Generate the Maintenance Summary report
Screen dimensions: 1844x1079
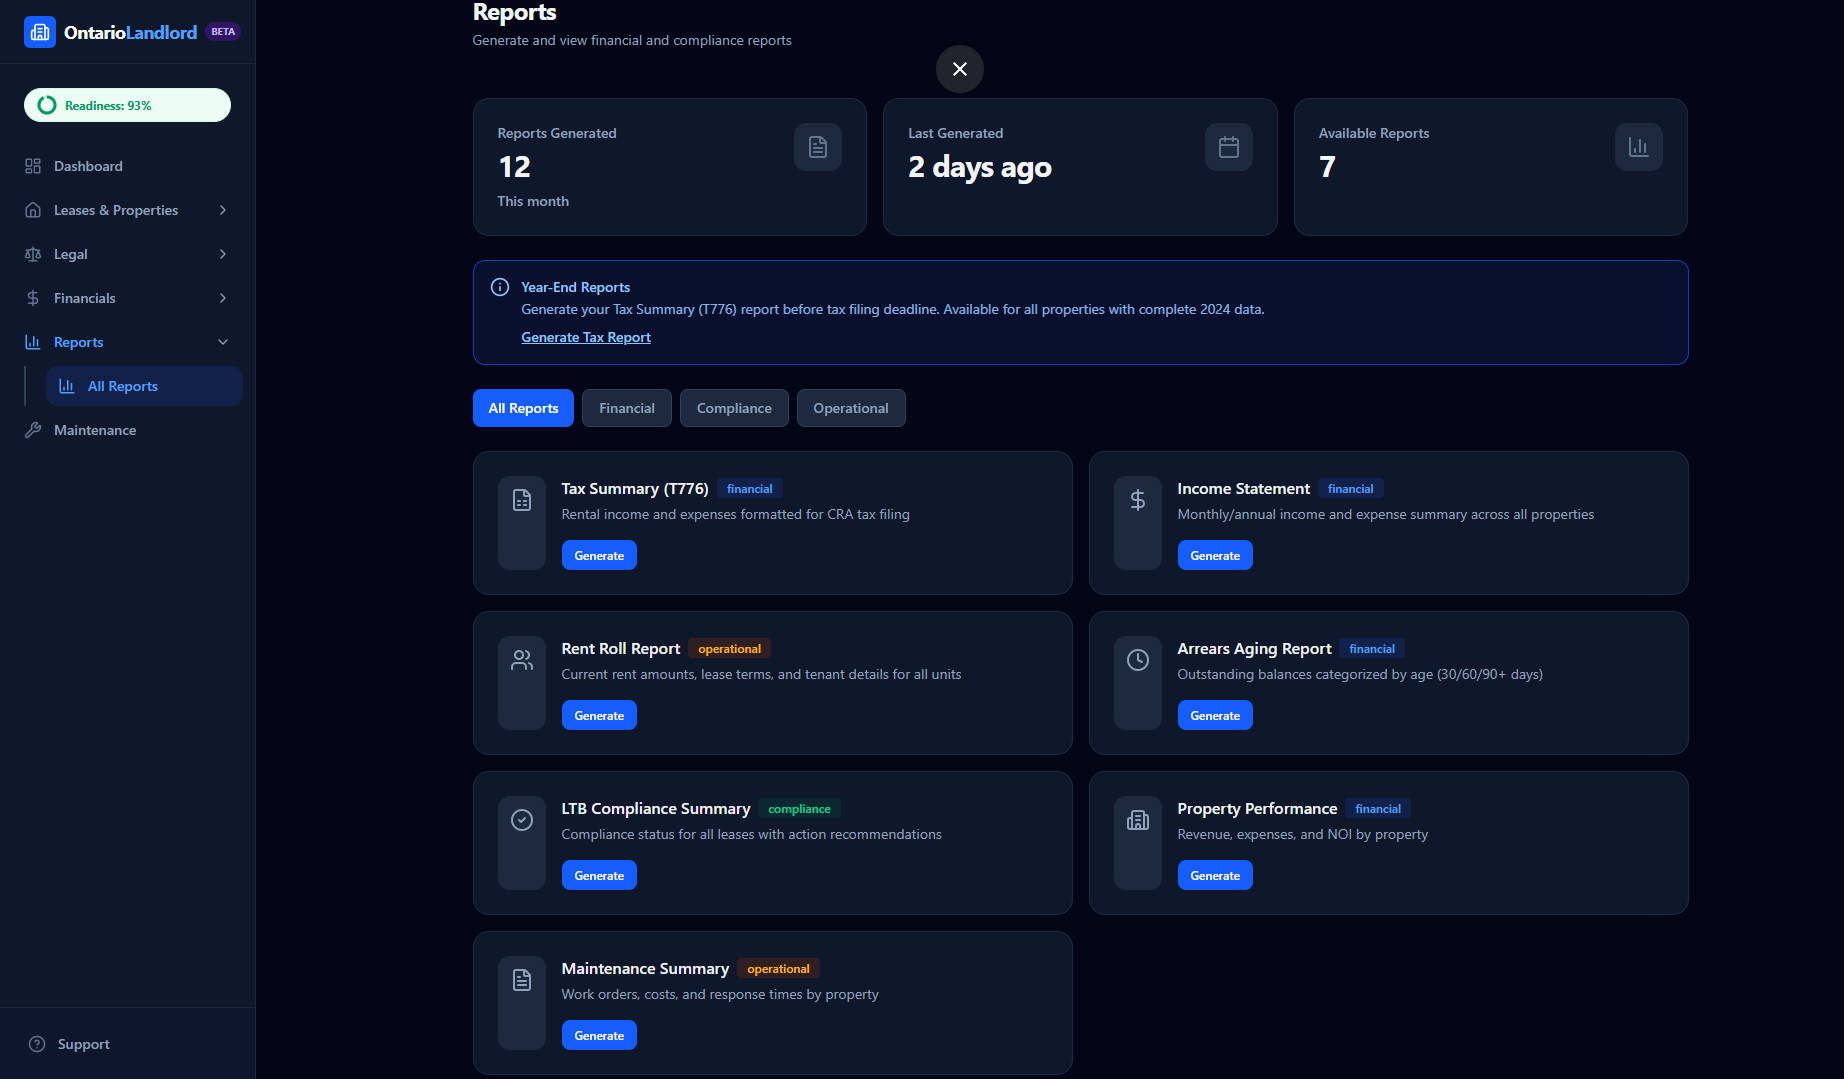[599, 1035]
